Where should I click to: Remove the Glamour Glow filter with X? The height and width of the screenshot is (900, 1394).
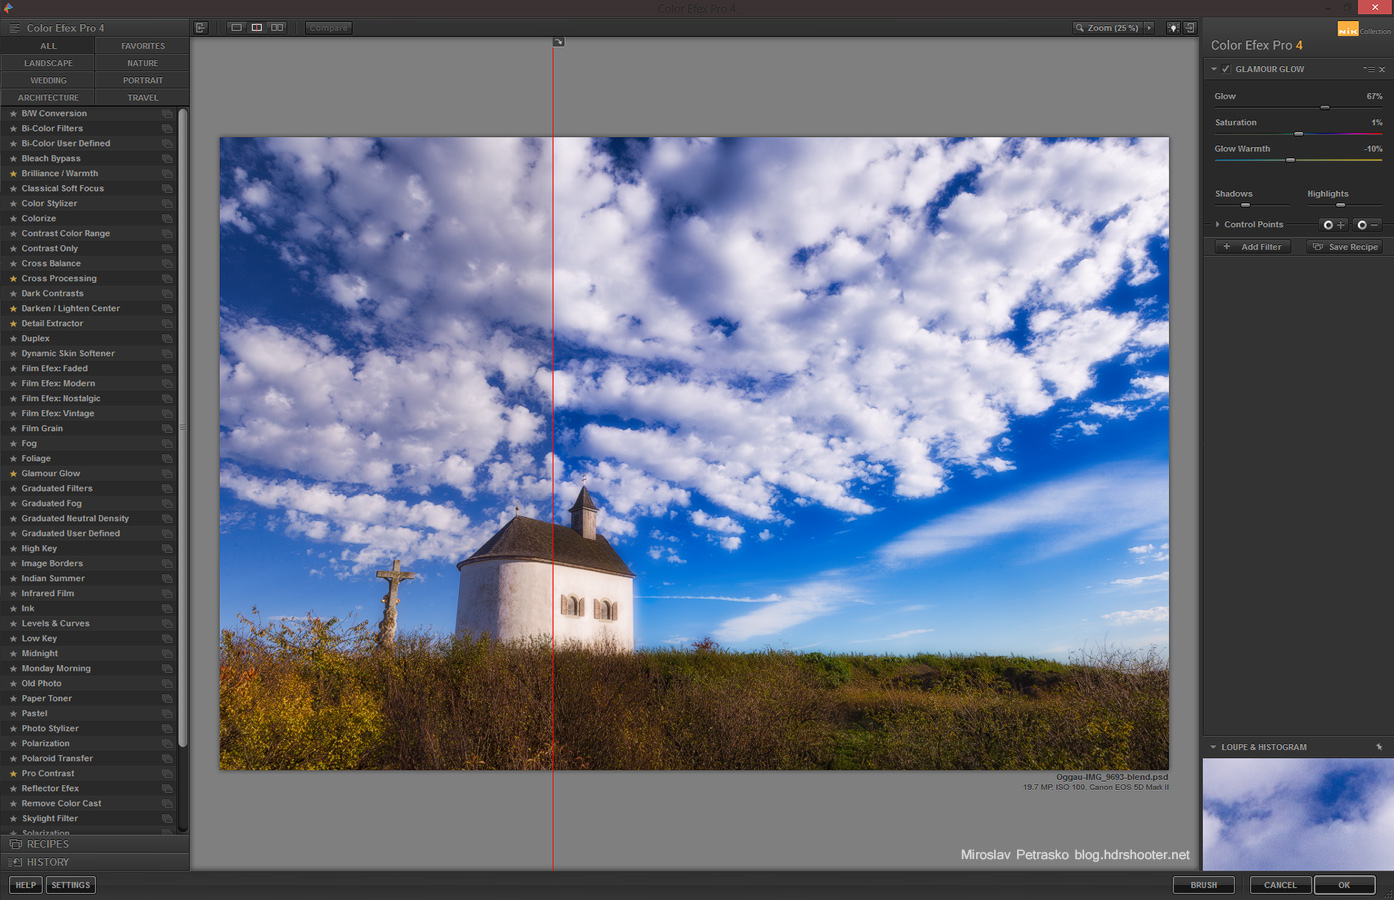pos(1382,69)
